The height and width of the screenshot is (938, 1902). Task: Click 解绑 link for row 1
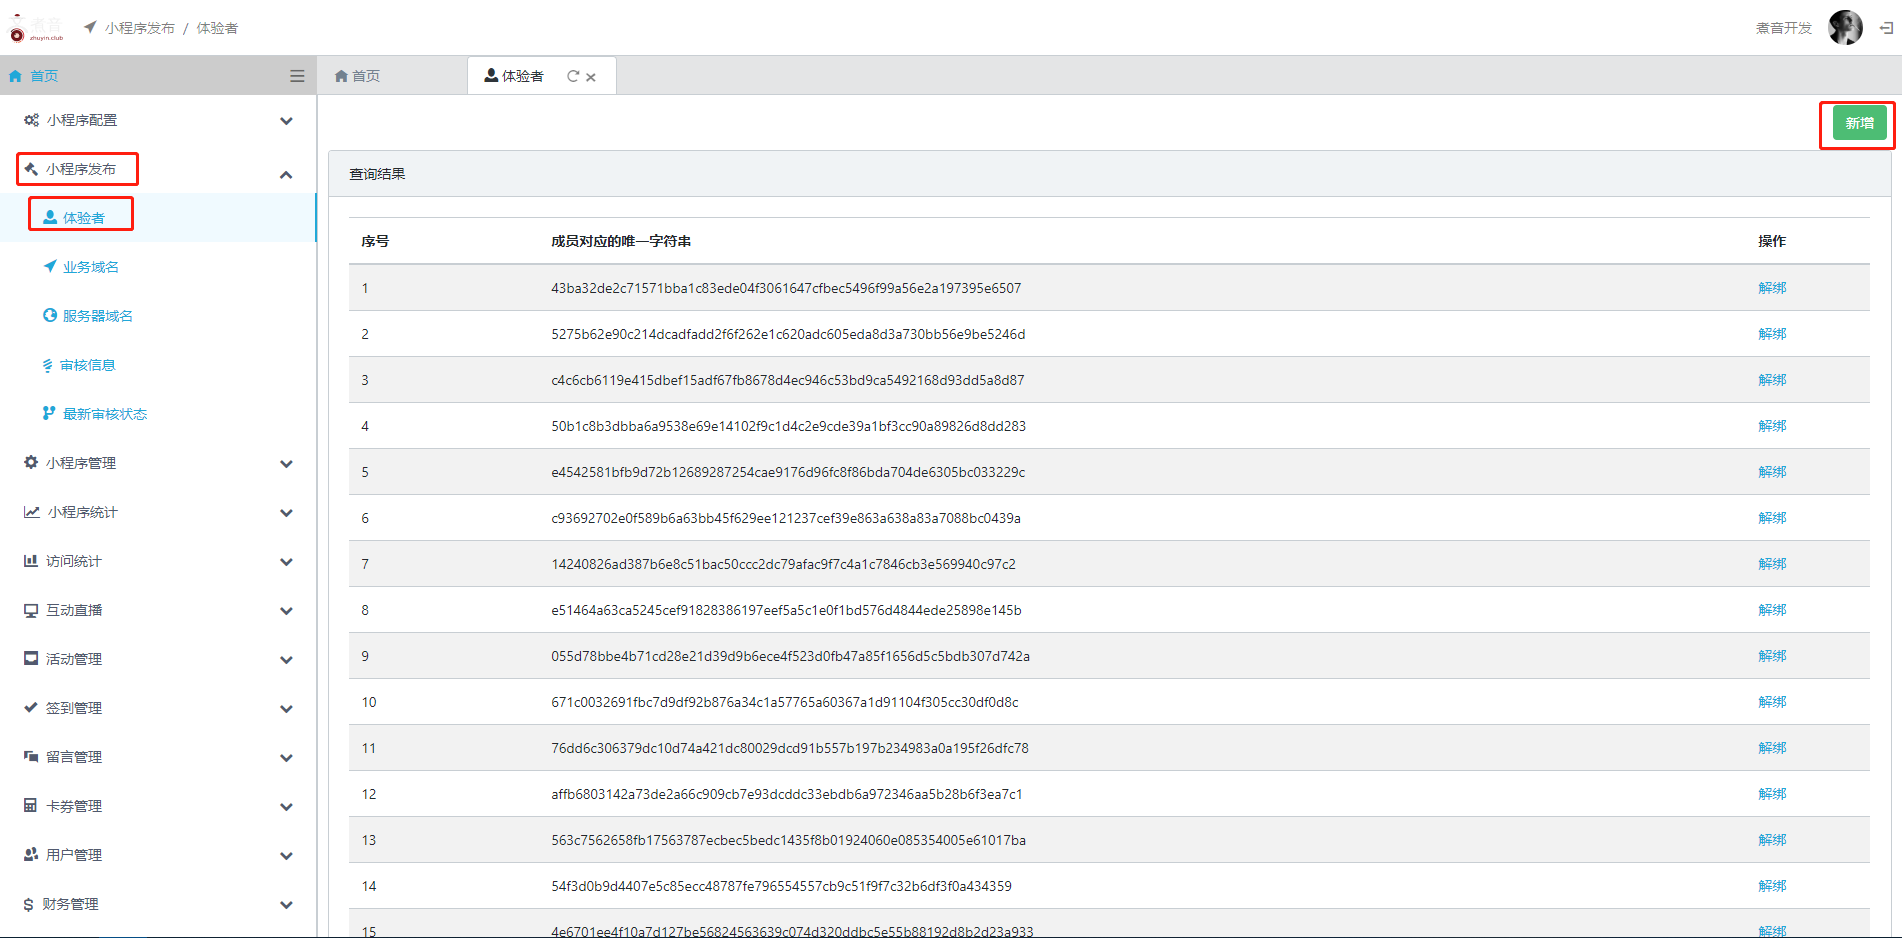click(1771, 288)
